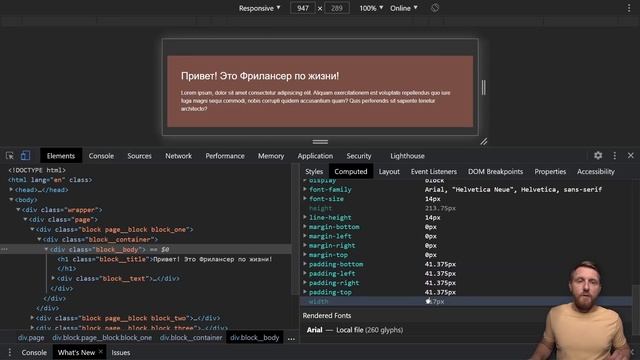Collapse the block__container node
The height and width of the screenshot is (360, 640).
(39, 240)
